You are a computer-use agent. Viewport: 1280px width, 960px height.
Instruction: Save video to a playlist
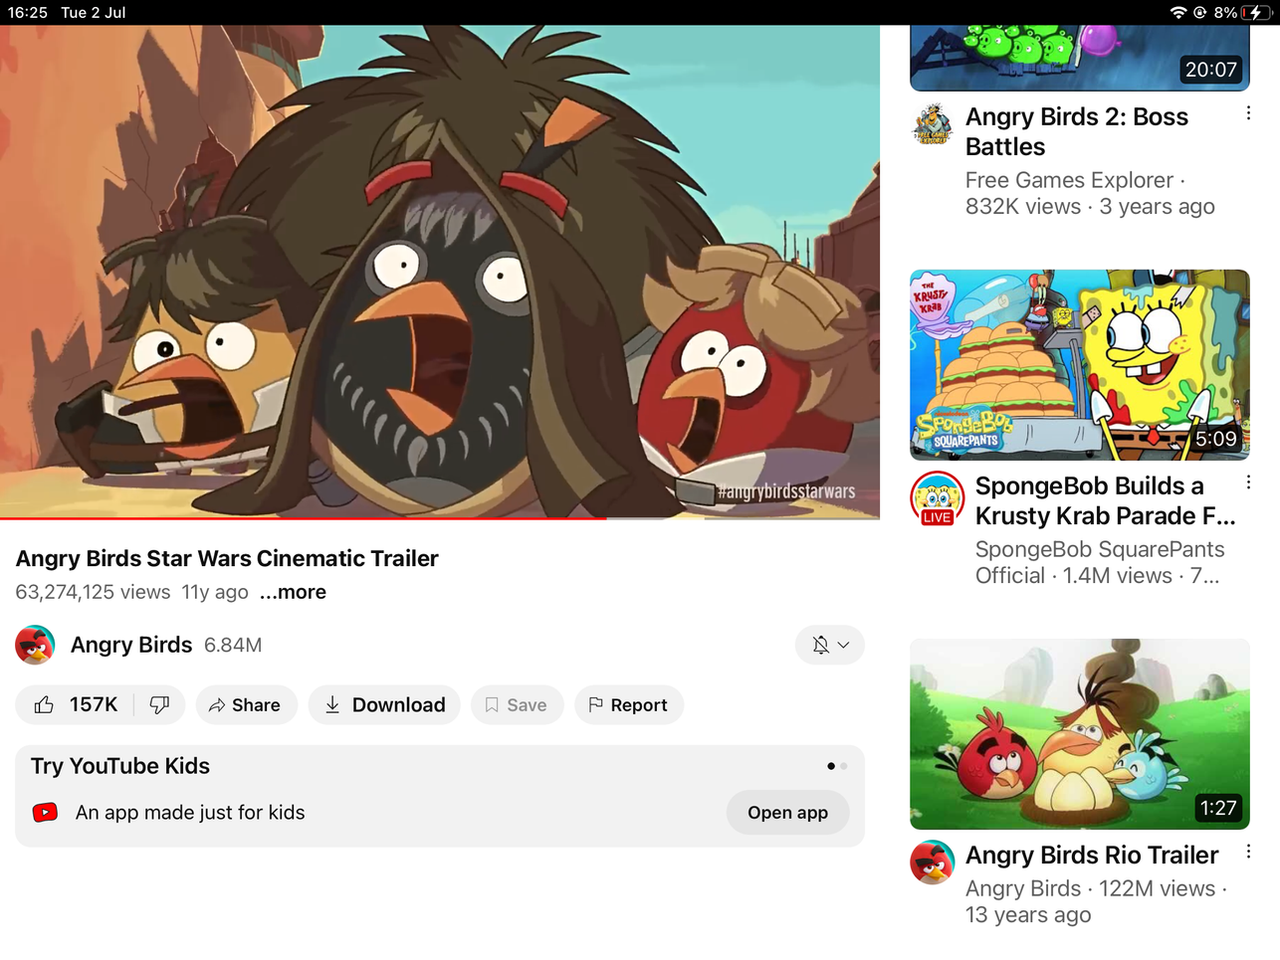517,705
